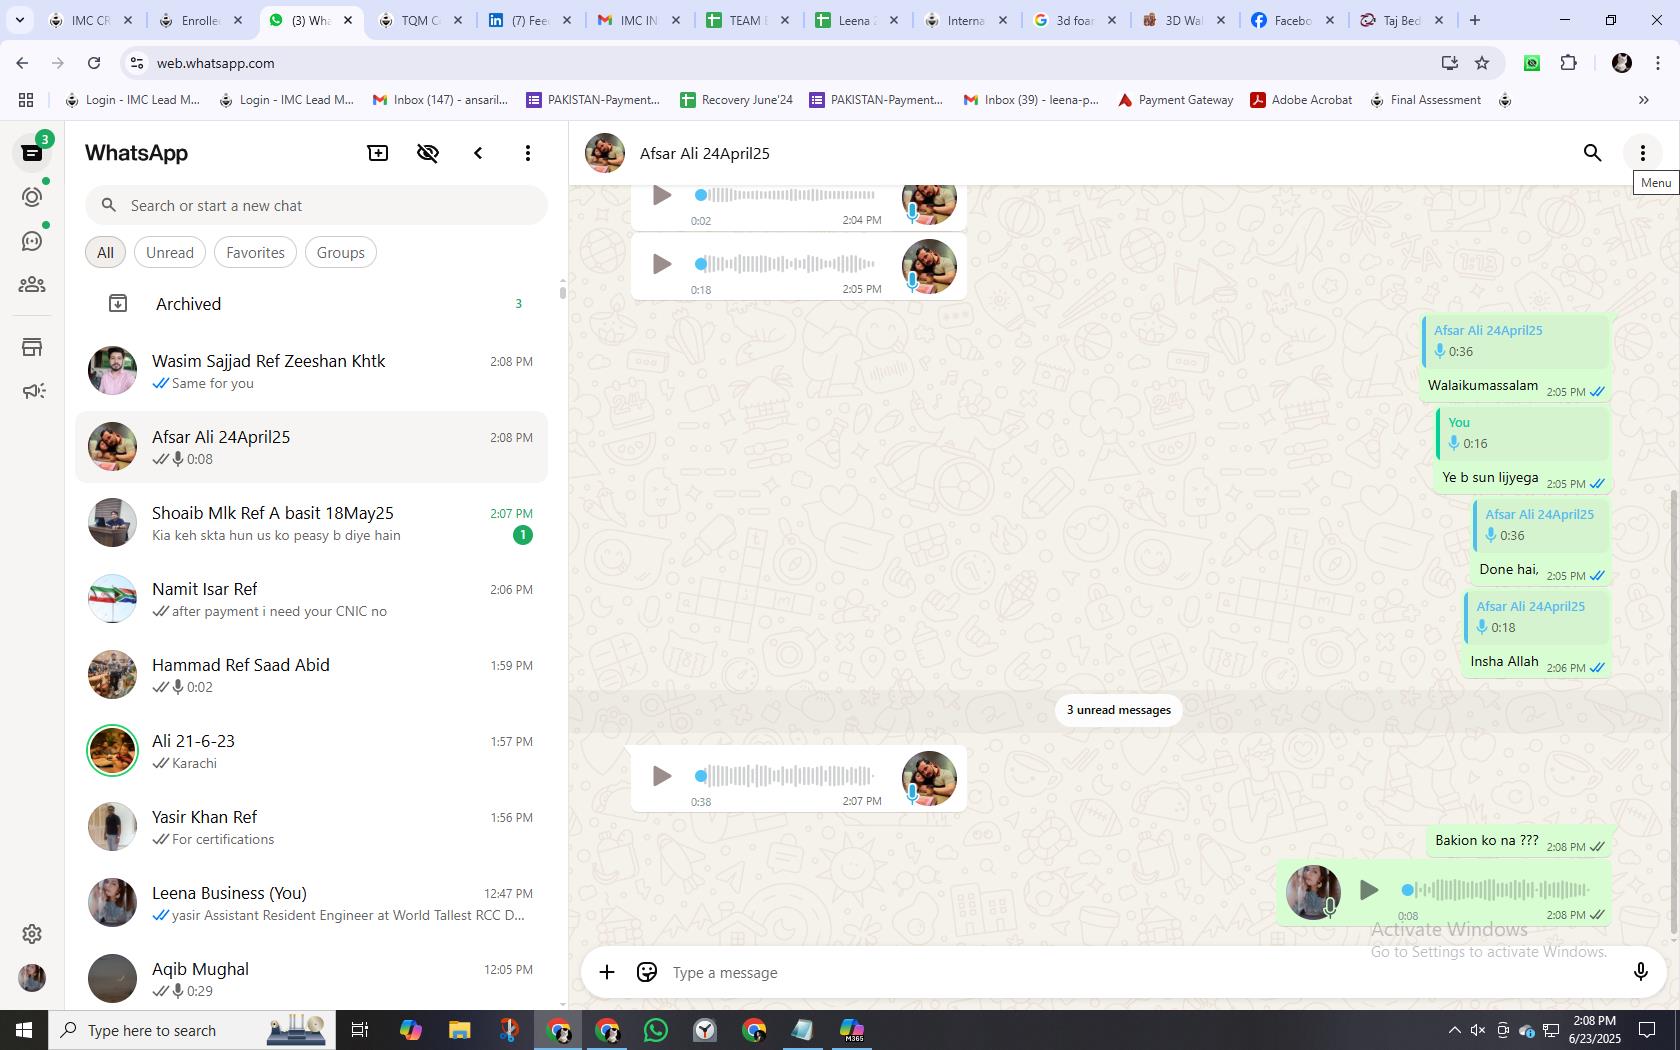This screenshot has width=1680, height=1050.
Task: Play the 0:02 voice message
Action: (x=661, y=195)
